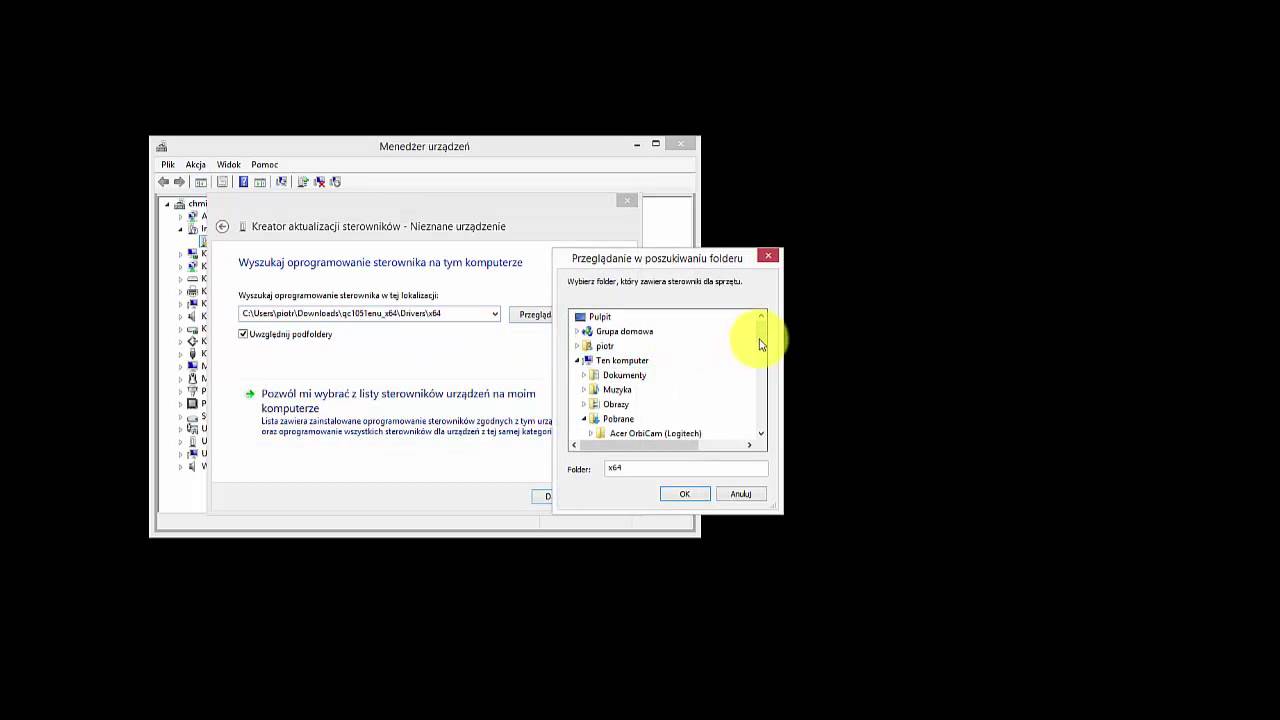Expand the Grupa domowa node

577,331
